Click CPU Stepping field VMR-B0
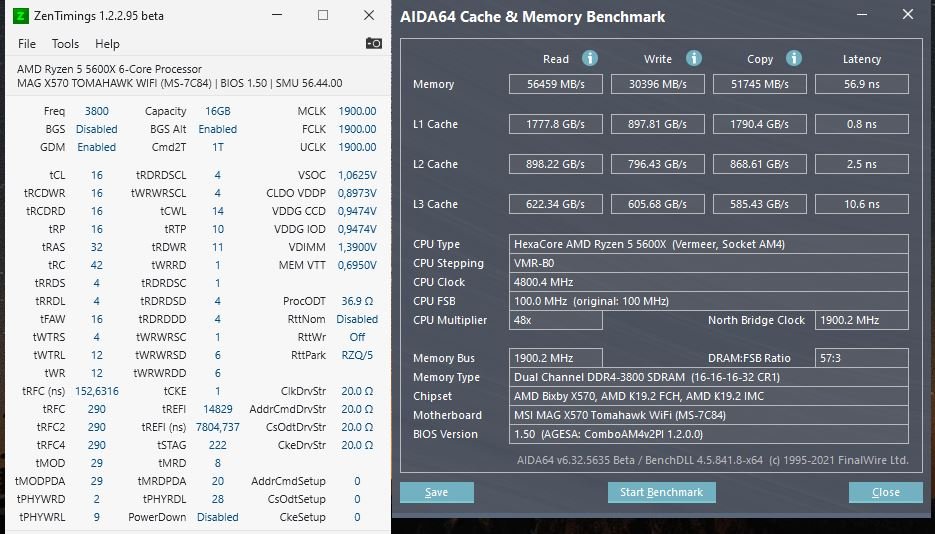 708,263
